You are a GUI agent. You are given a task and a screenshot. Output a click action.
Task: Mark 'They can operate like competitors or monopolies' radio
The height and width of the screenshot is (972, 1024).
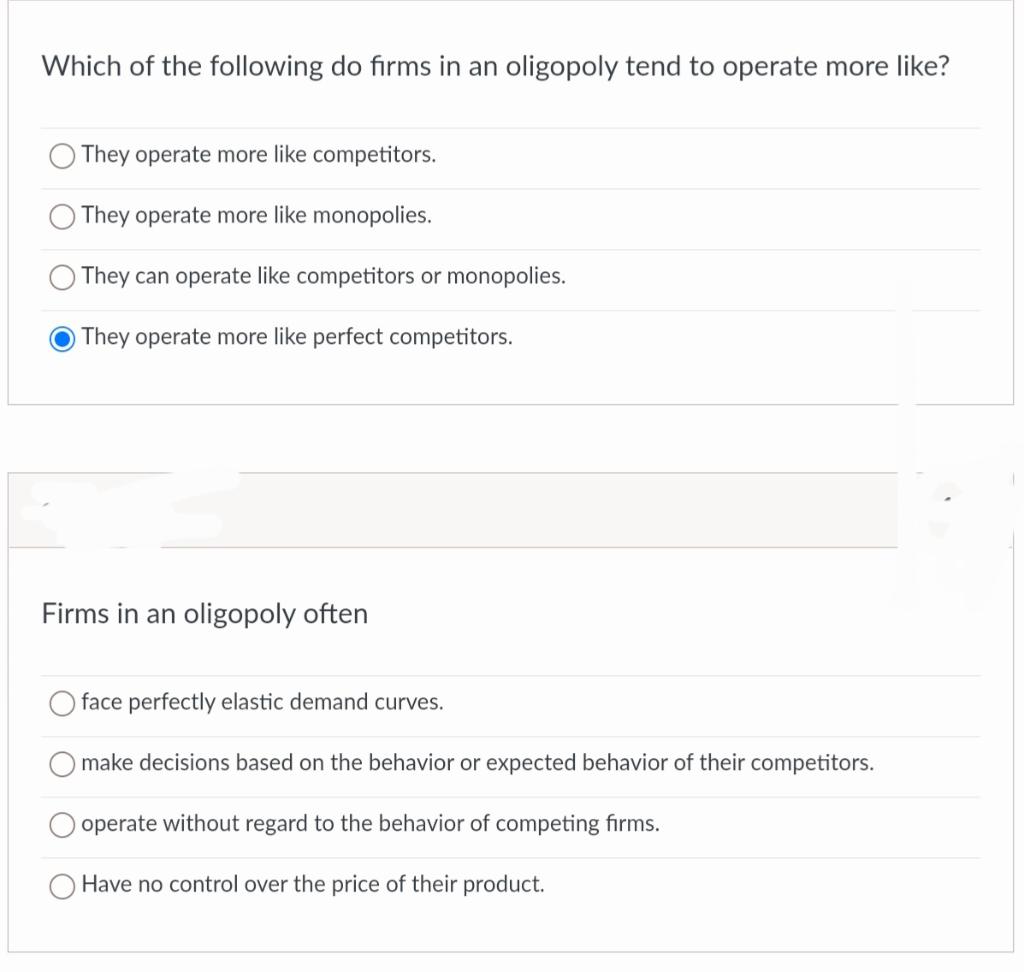[62, 277]
